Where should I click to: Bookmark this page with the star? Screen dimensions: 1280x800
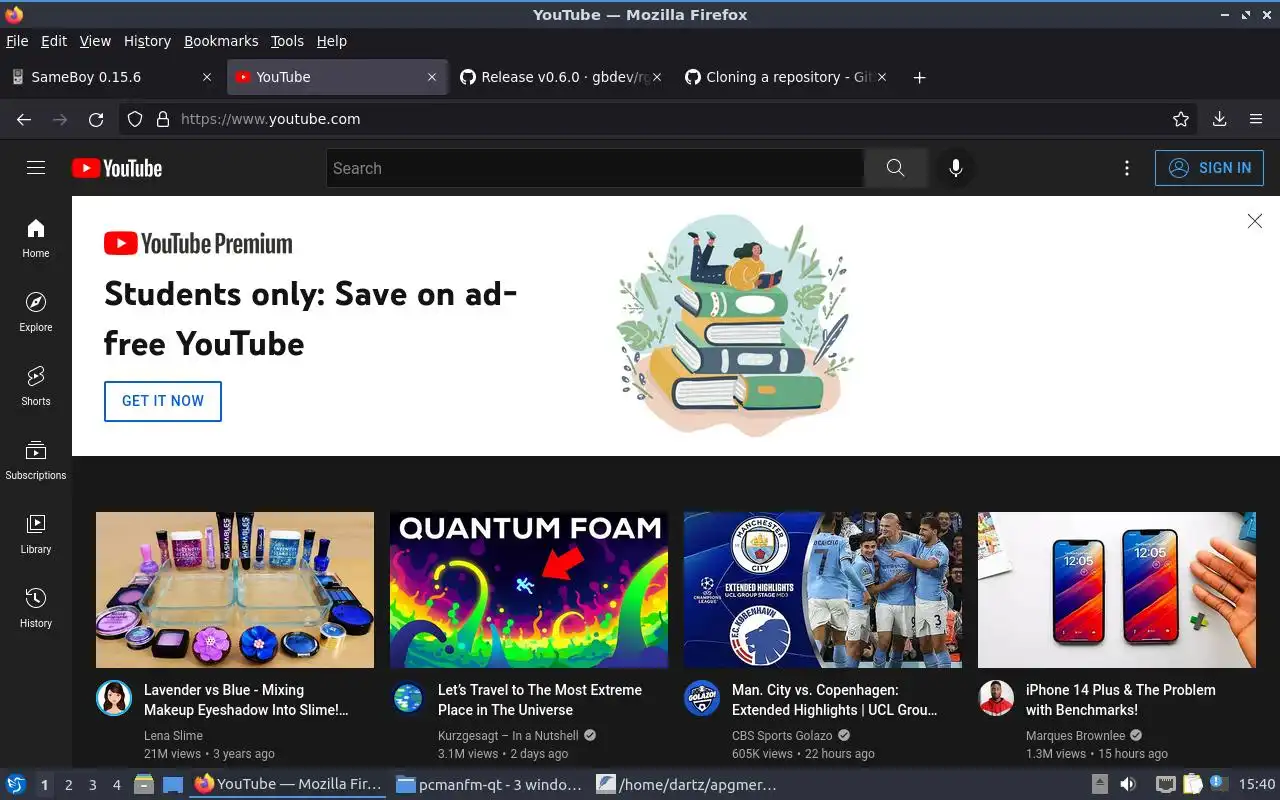tap(1181, 119)
